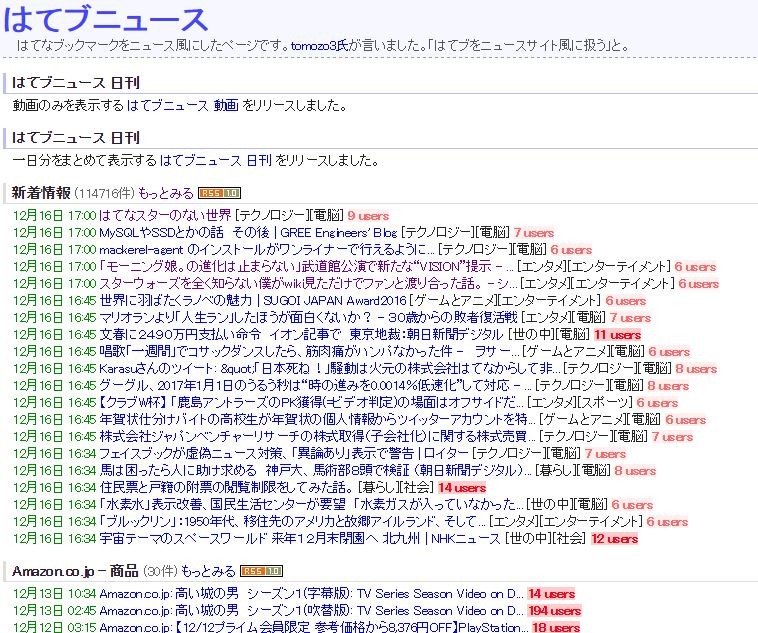Click the [暮らし][社会] tags on 住民票 row
758x633 pixels.
[x=396, y=487]
